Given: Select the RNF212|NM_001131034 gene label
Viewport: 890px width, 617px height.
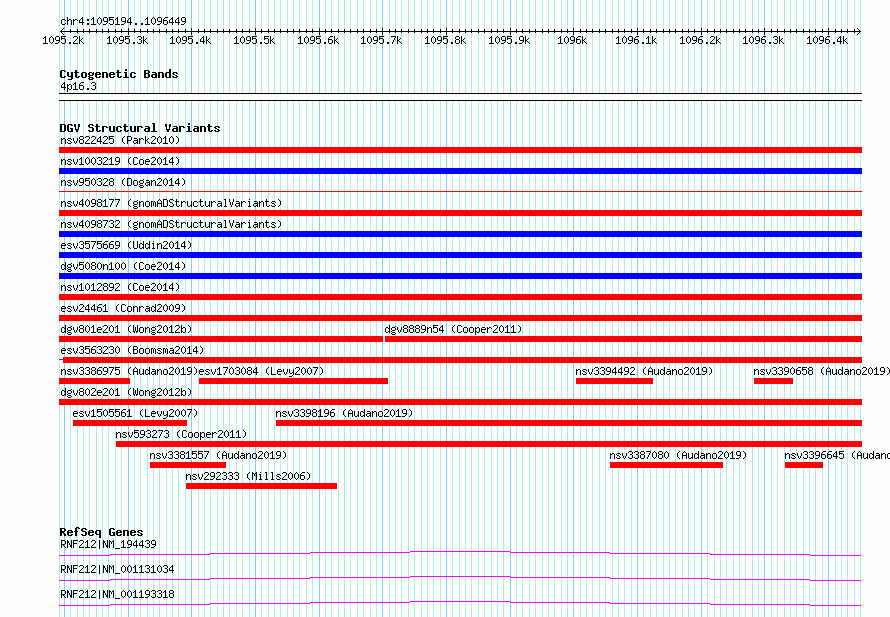Looking at the screenshot, I should [117, 569].
